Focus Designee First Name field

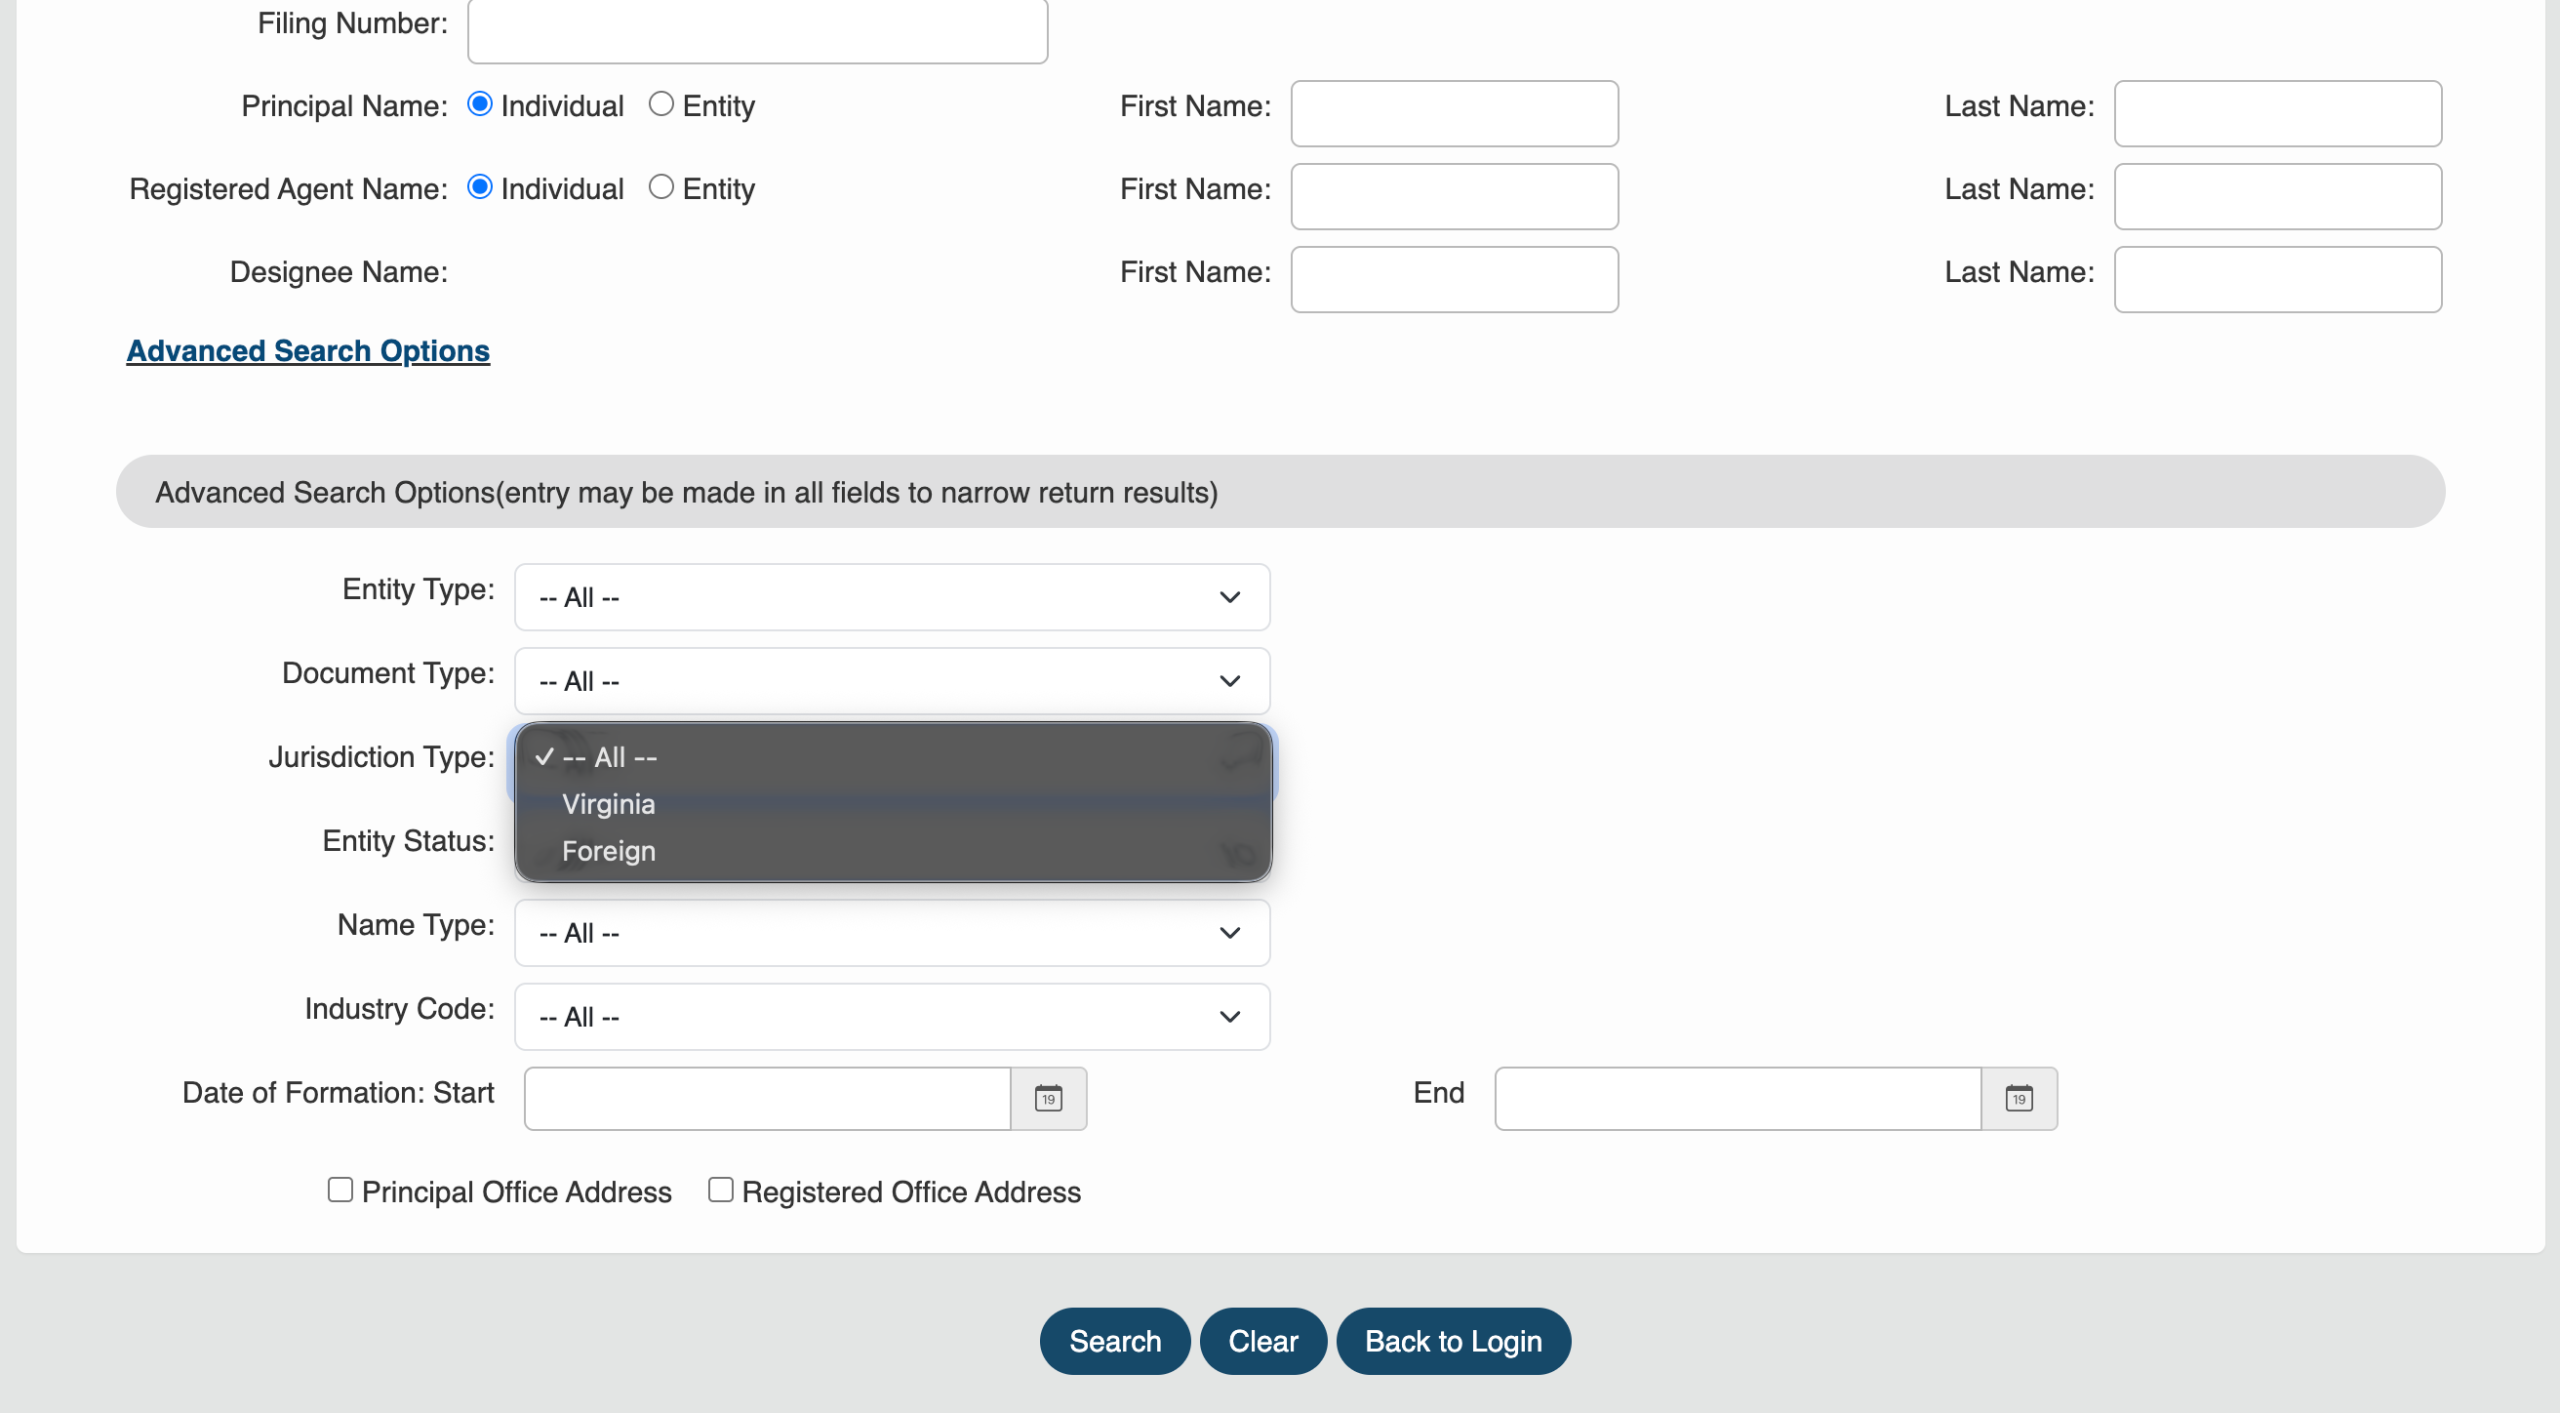[x=1454, y=280]
